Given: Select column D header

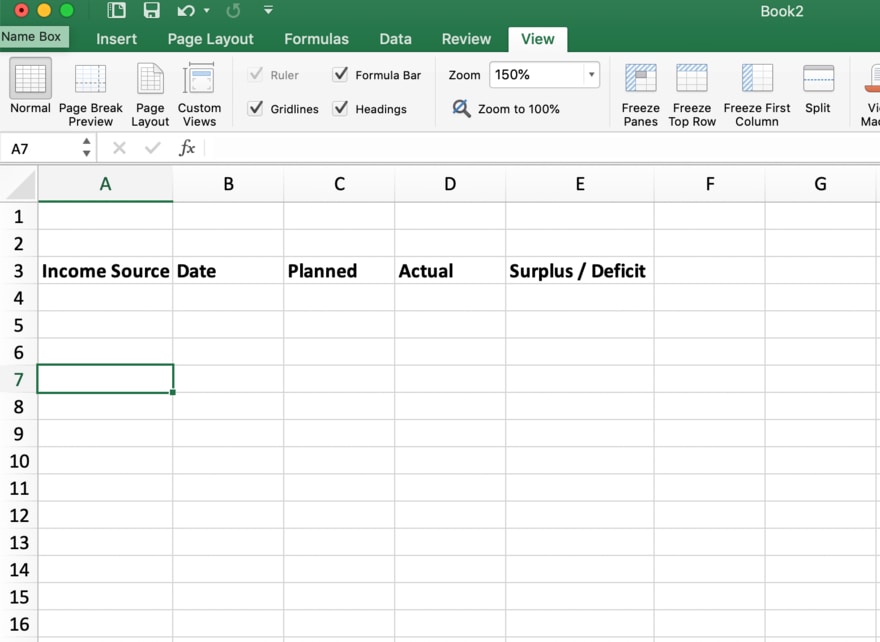Looking at the screenshot, I should pyautogui.click(x=450, y=184).
